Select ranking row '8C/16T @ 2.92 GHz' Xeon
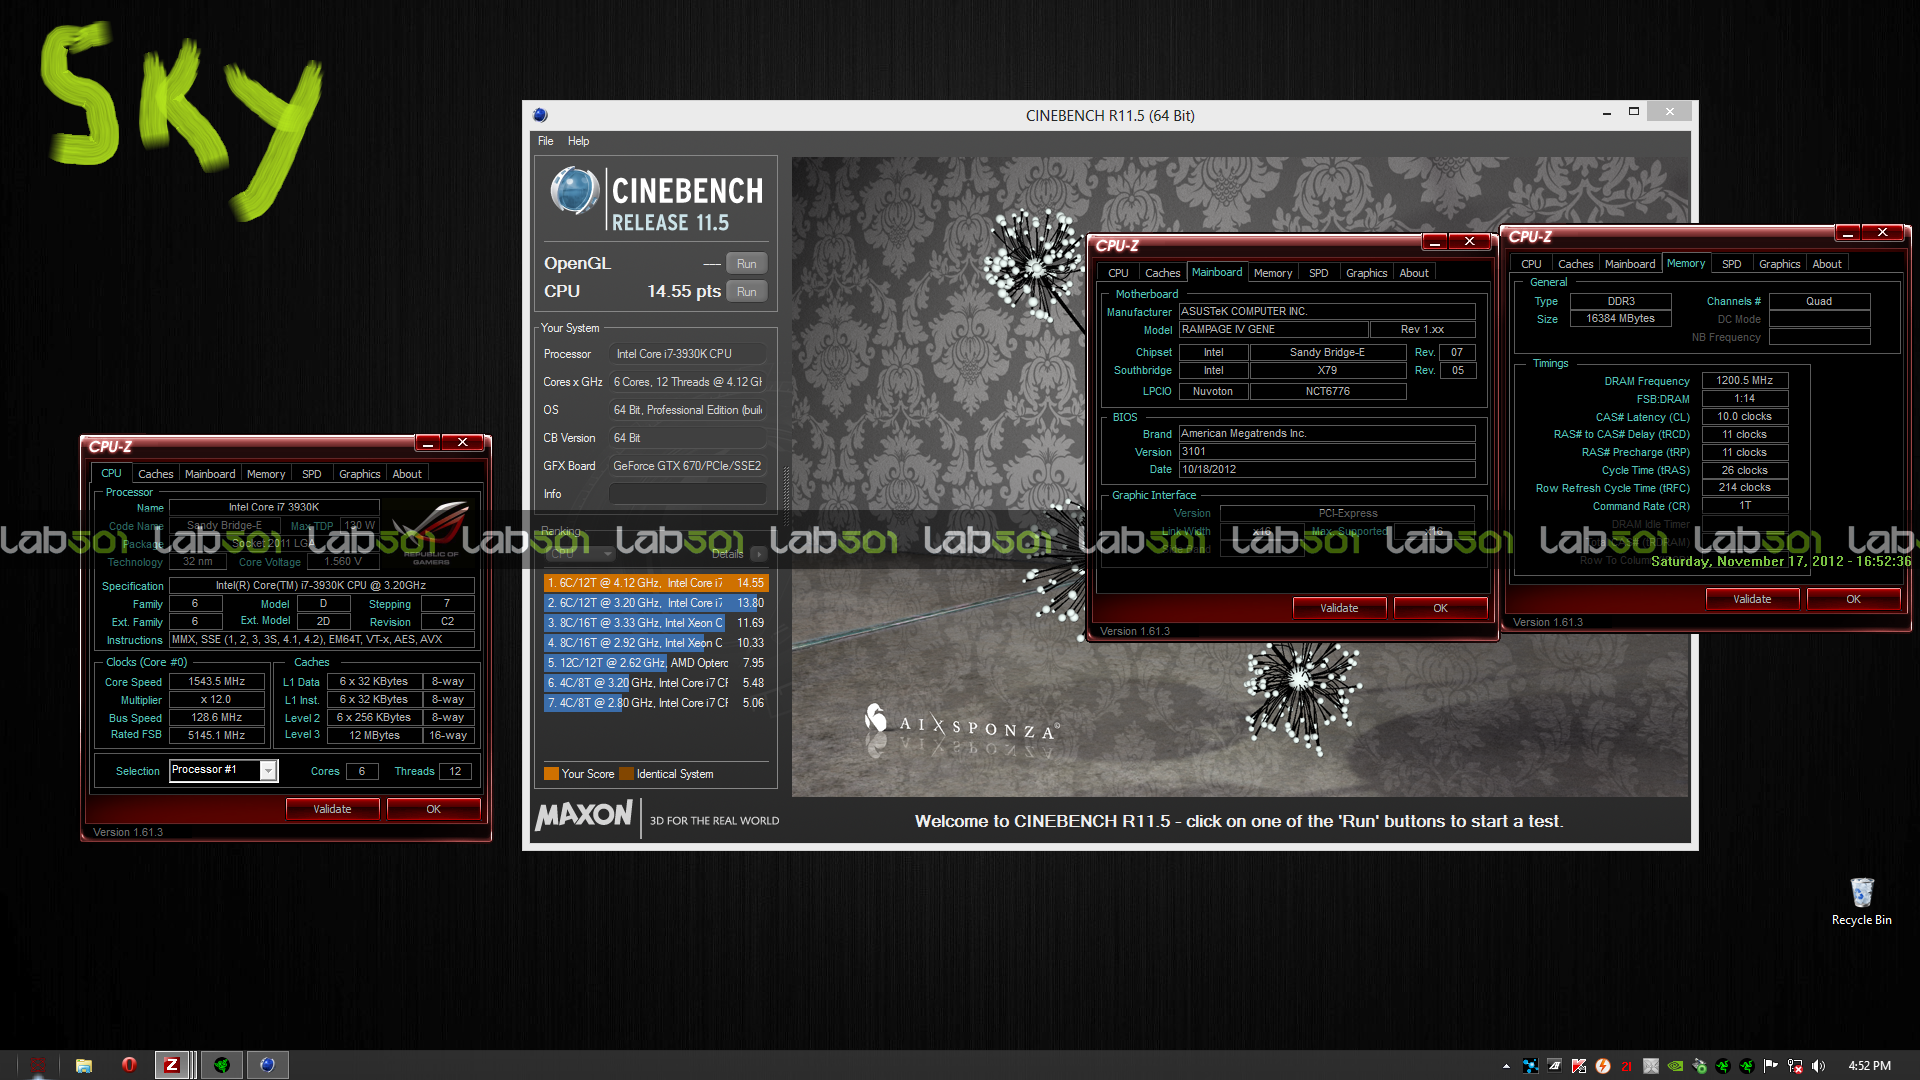Image resolution: width=1920 pixels, height=1080 pixels. tap(656, 643)
